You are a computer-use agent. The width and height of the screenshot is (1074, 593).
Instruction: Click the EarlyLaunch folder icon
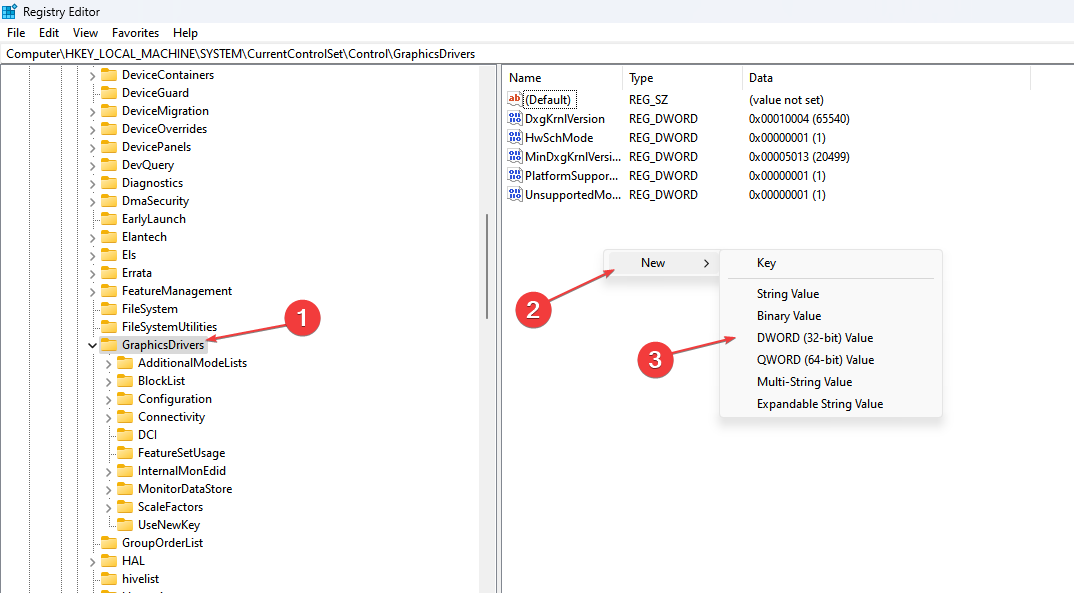click(109, 219)
